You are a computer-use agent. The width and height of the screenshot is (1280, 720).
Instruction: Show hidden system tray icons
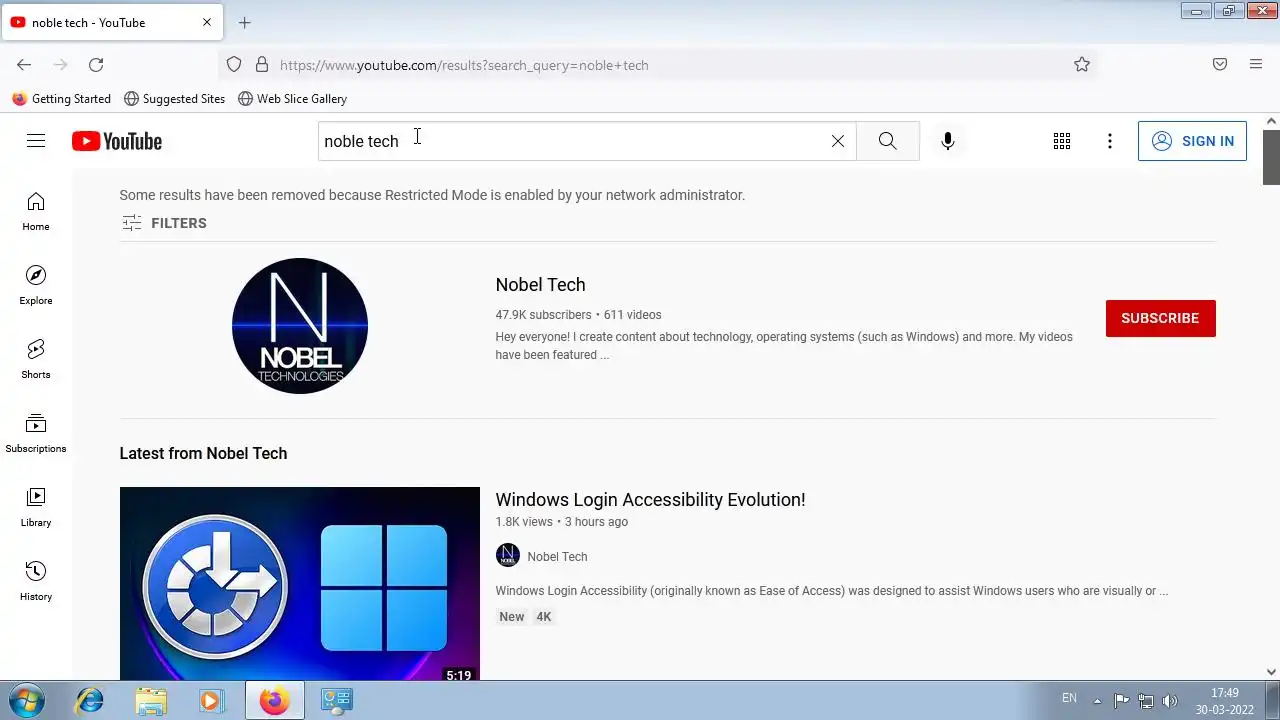click(1097, 701)
